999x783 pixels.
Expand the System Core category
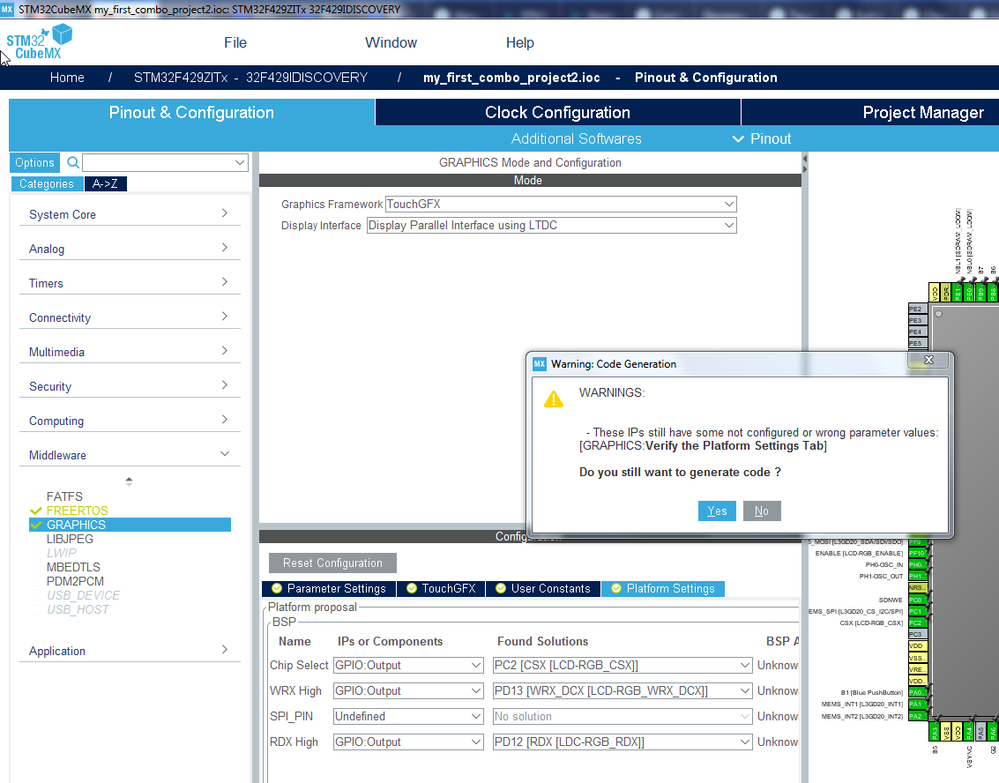(129, 215)
